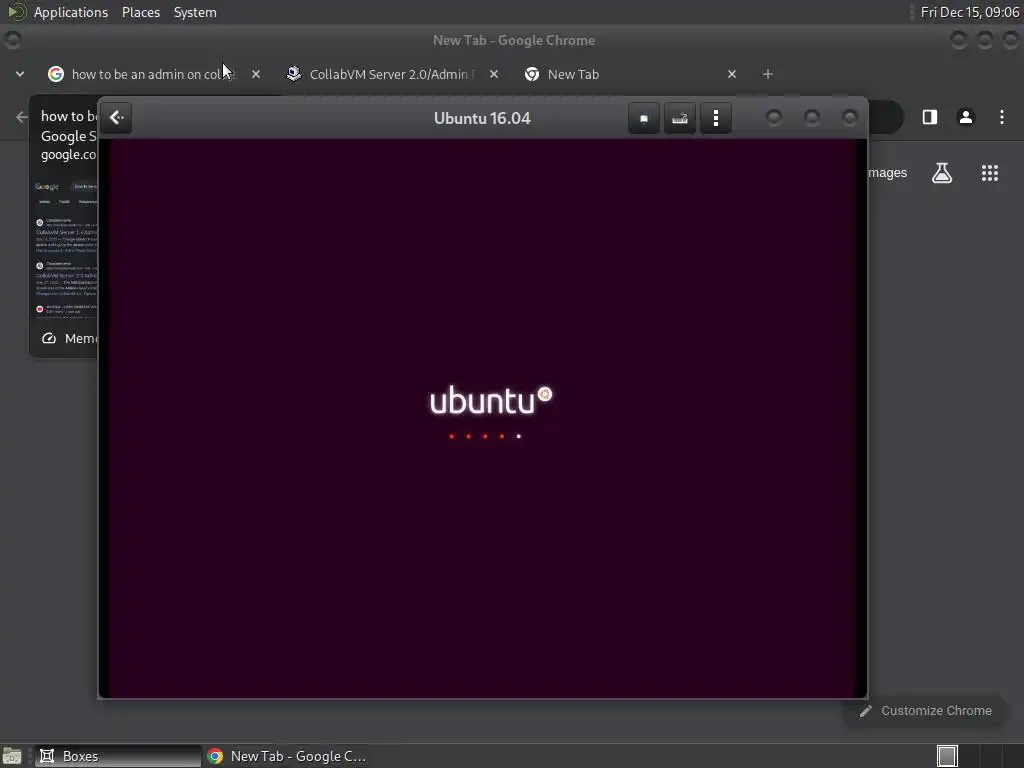Close the CollabVM Server tab

point(494,74)
